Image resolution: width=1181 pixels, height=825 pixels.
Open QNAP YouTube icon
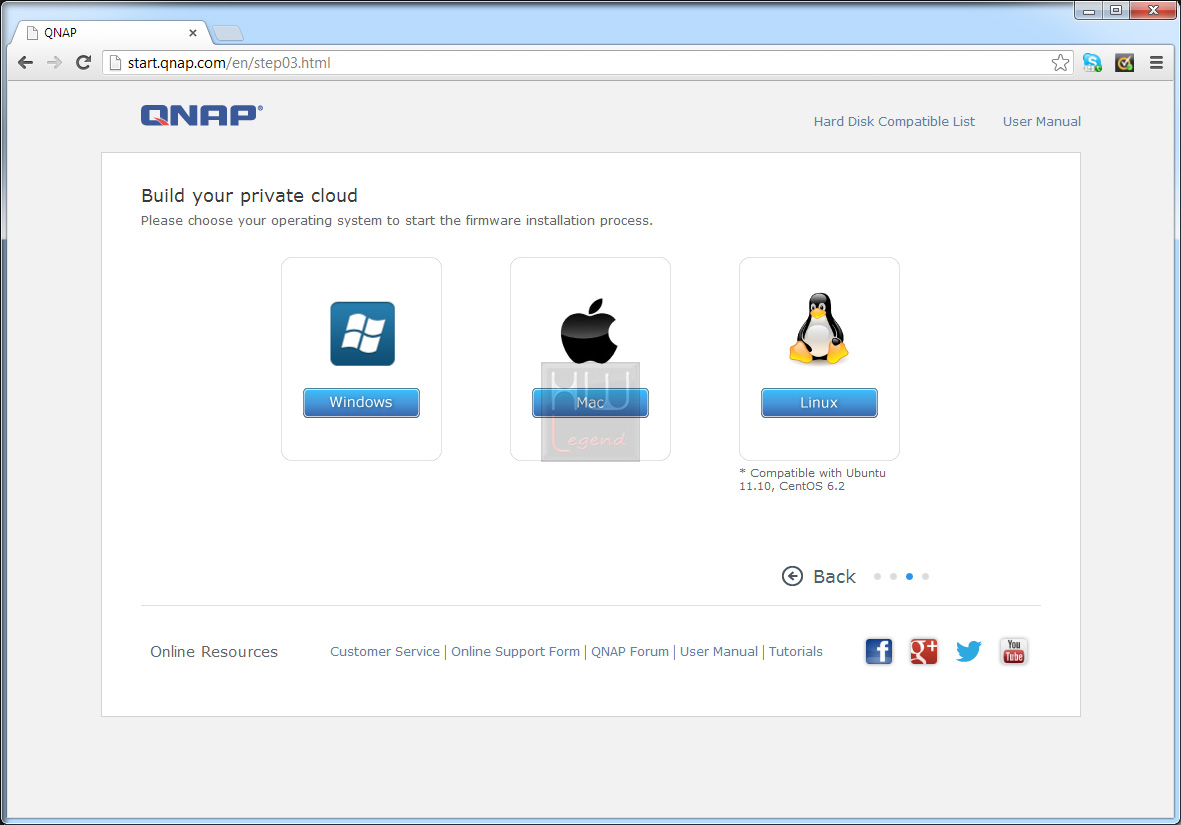point(1014,651)
